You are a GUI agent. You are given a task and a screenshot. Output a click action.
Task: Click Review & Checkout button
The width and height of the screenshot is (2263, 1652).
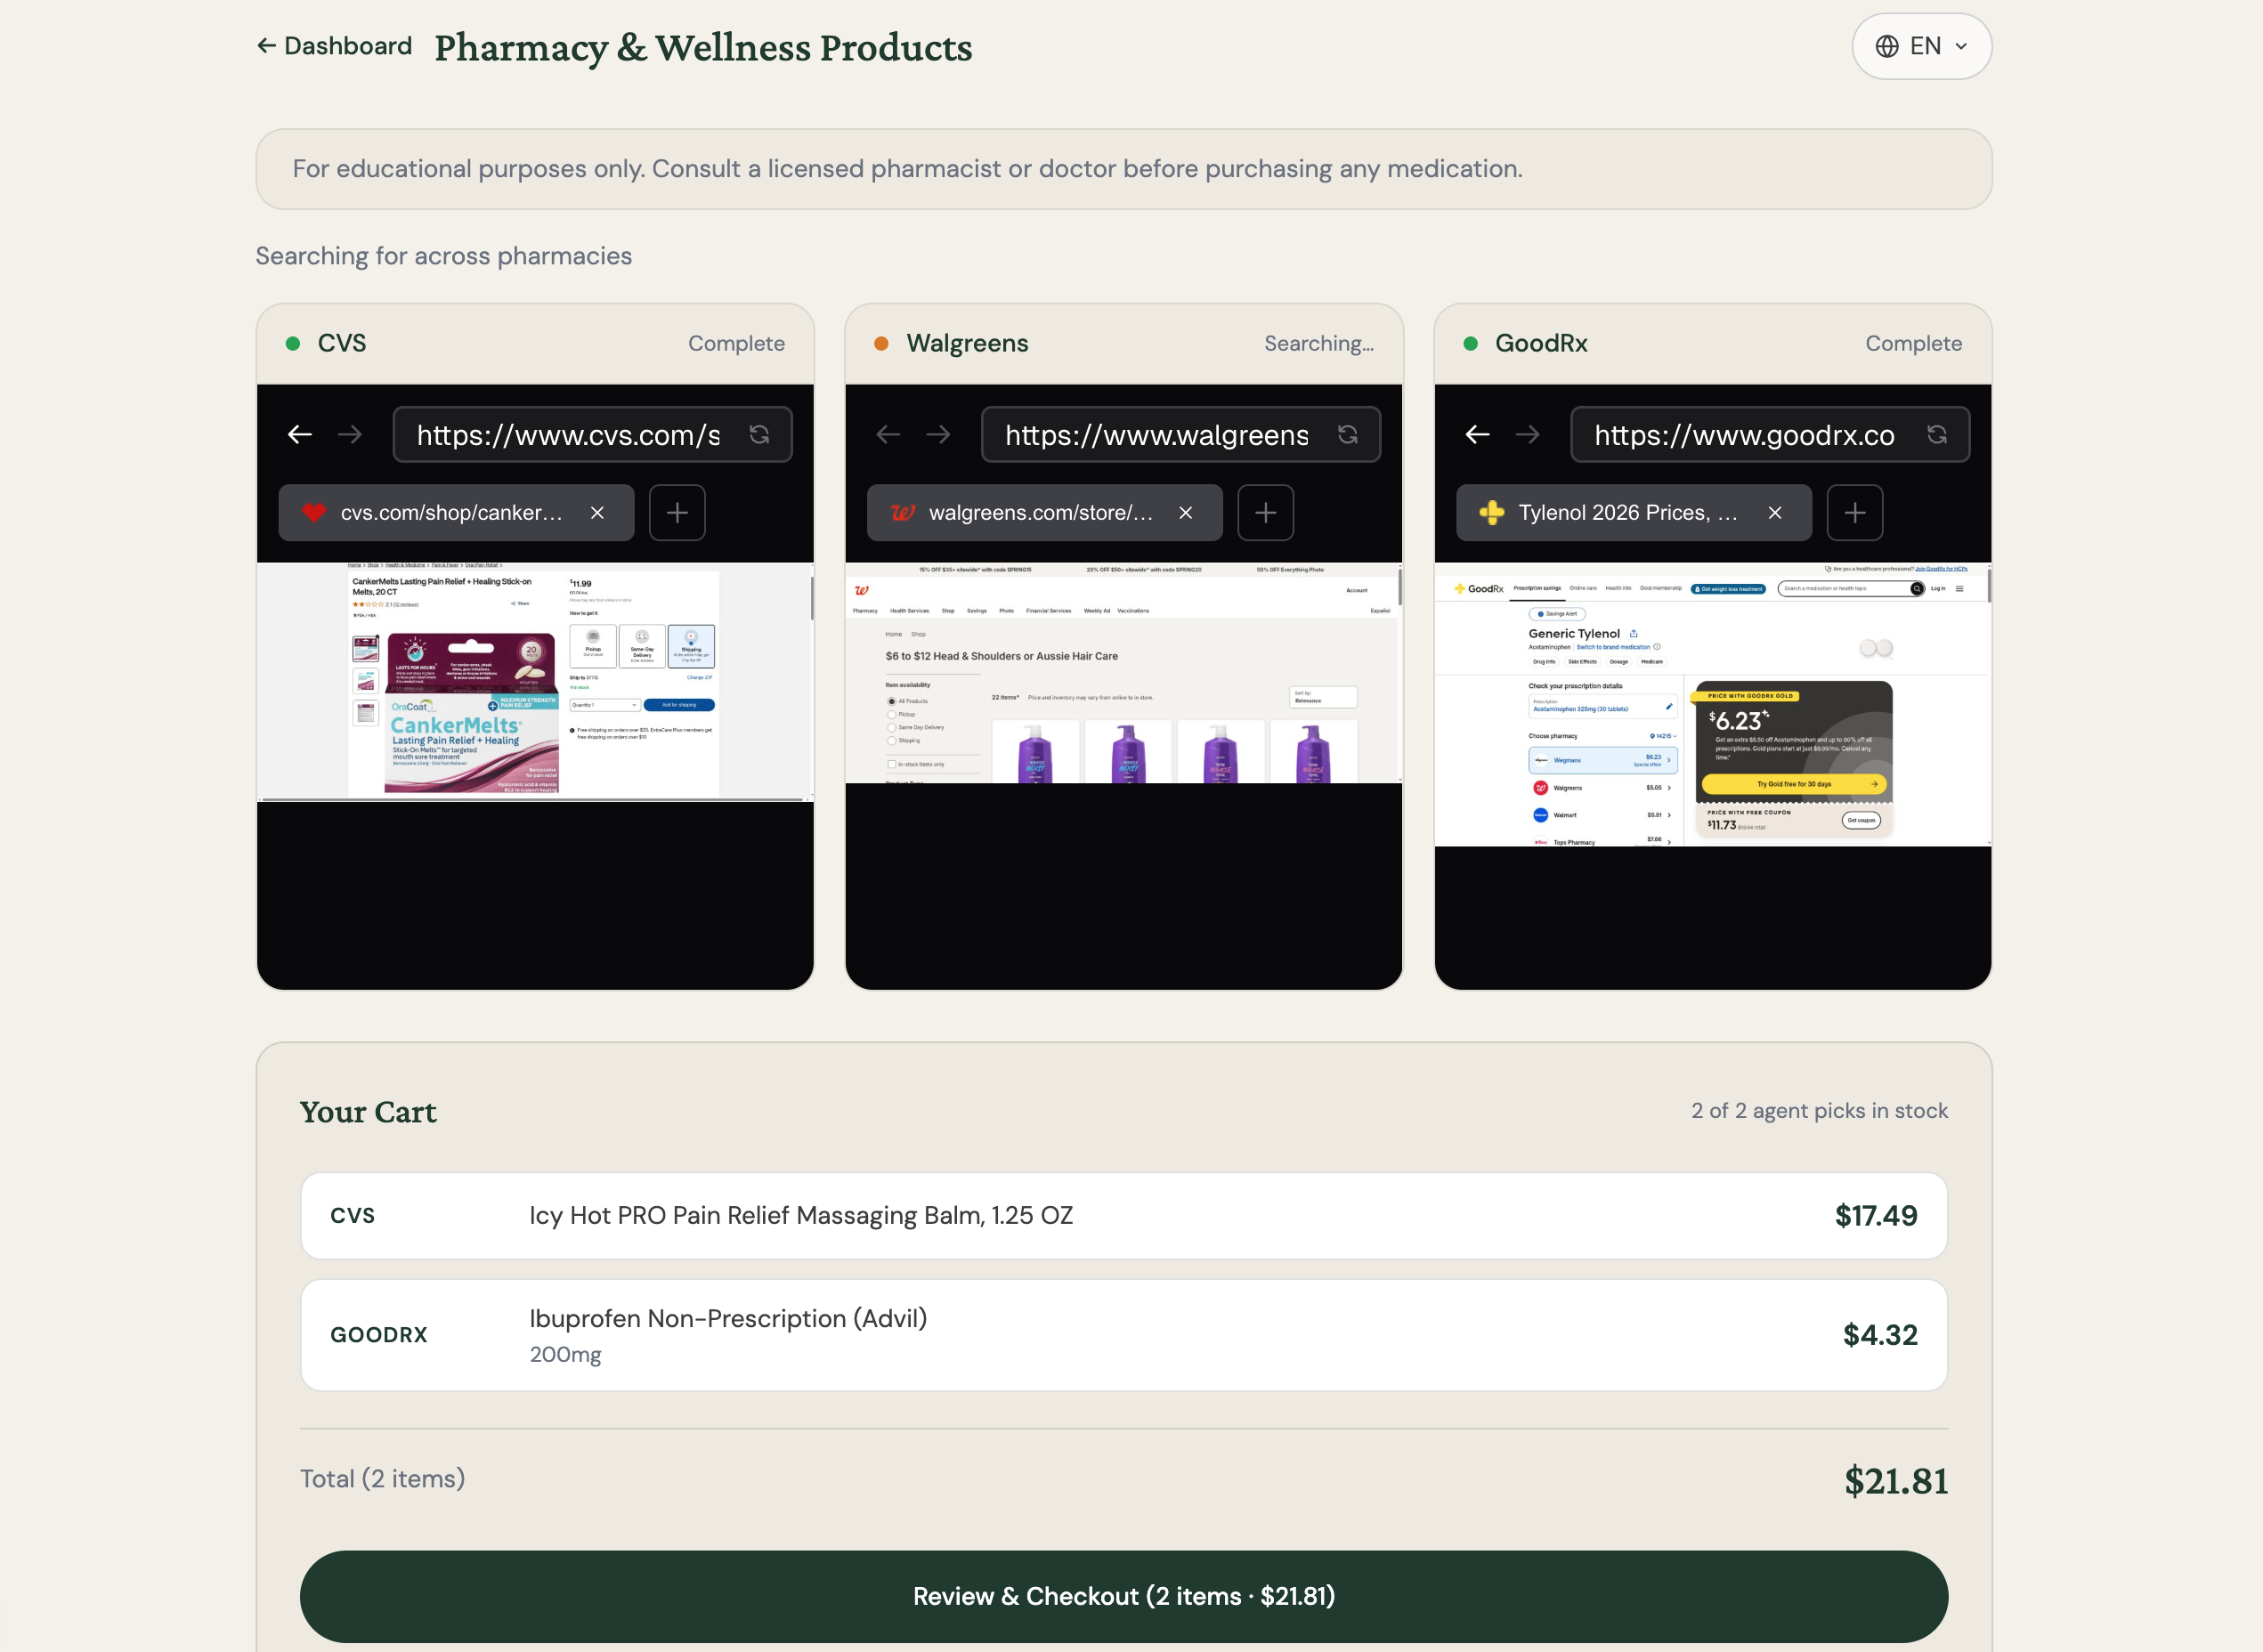pyautogui.click(x=1123, y=1595)
